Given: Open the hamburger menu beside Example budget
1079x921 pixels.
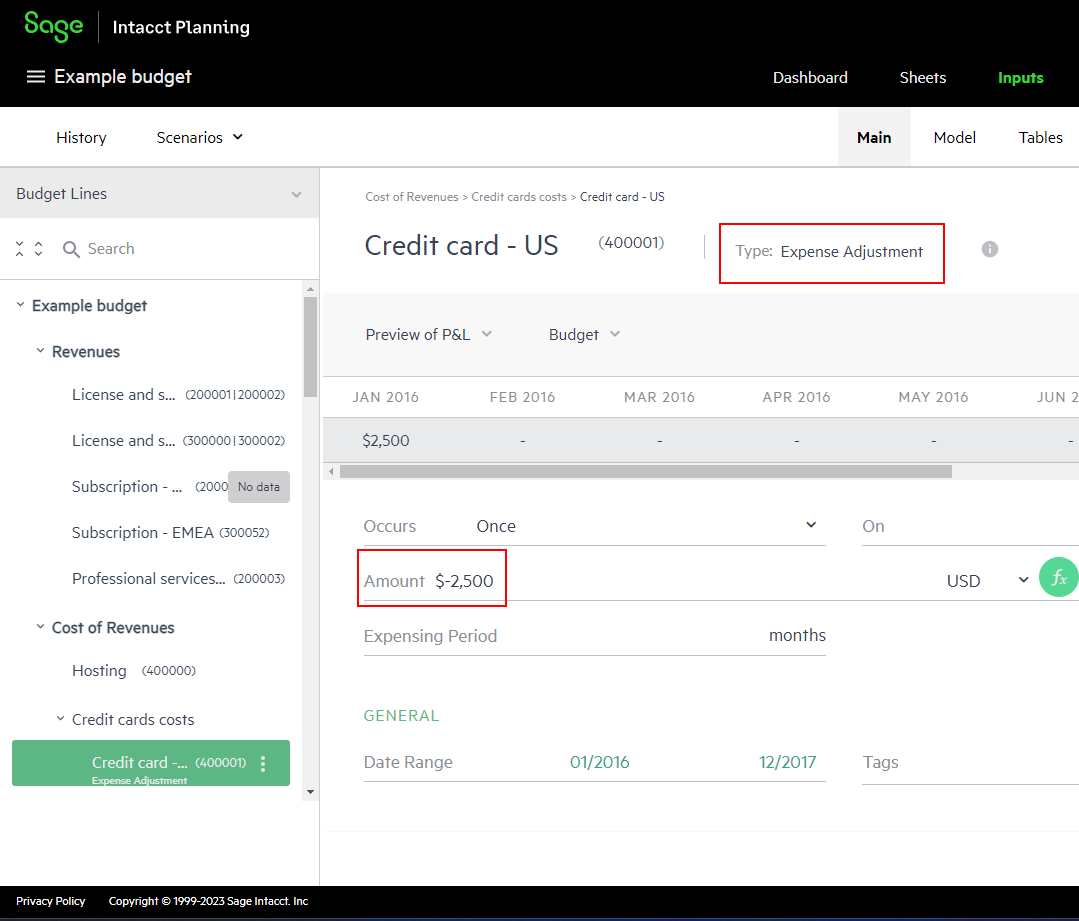Looking at the screenshot, I should [36, 76].
